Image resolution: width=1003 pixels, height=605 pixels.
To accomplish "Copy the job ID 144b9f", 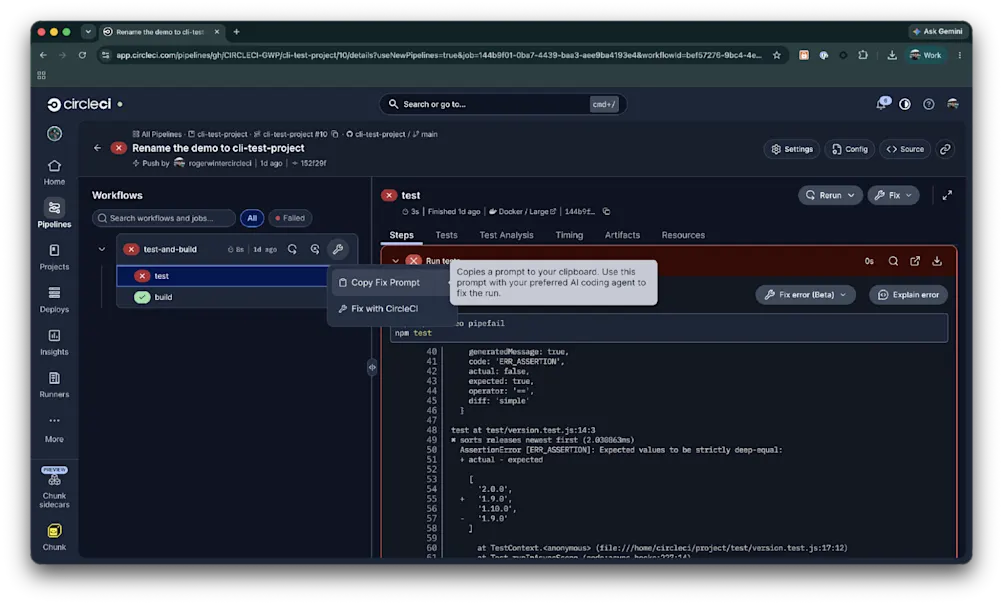I will click(606, 212).
